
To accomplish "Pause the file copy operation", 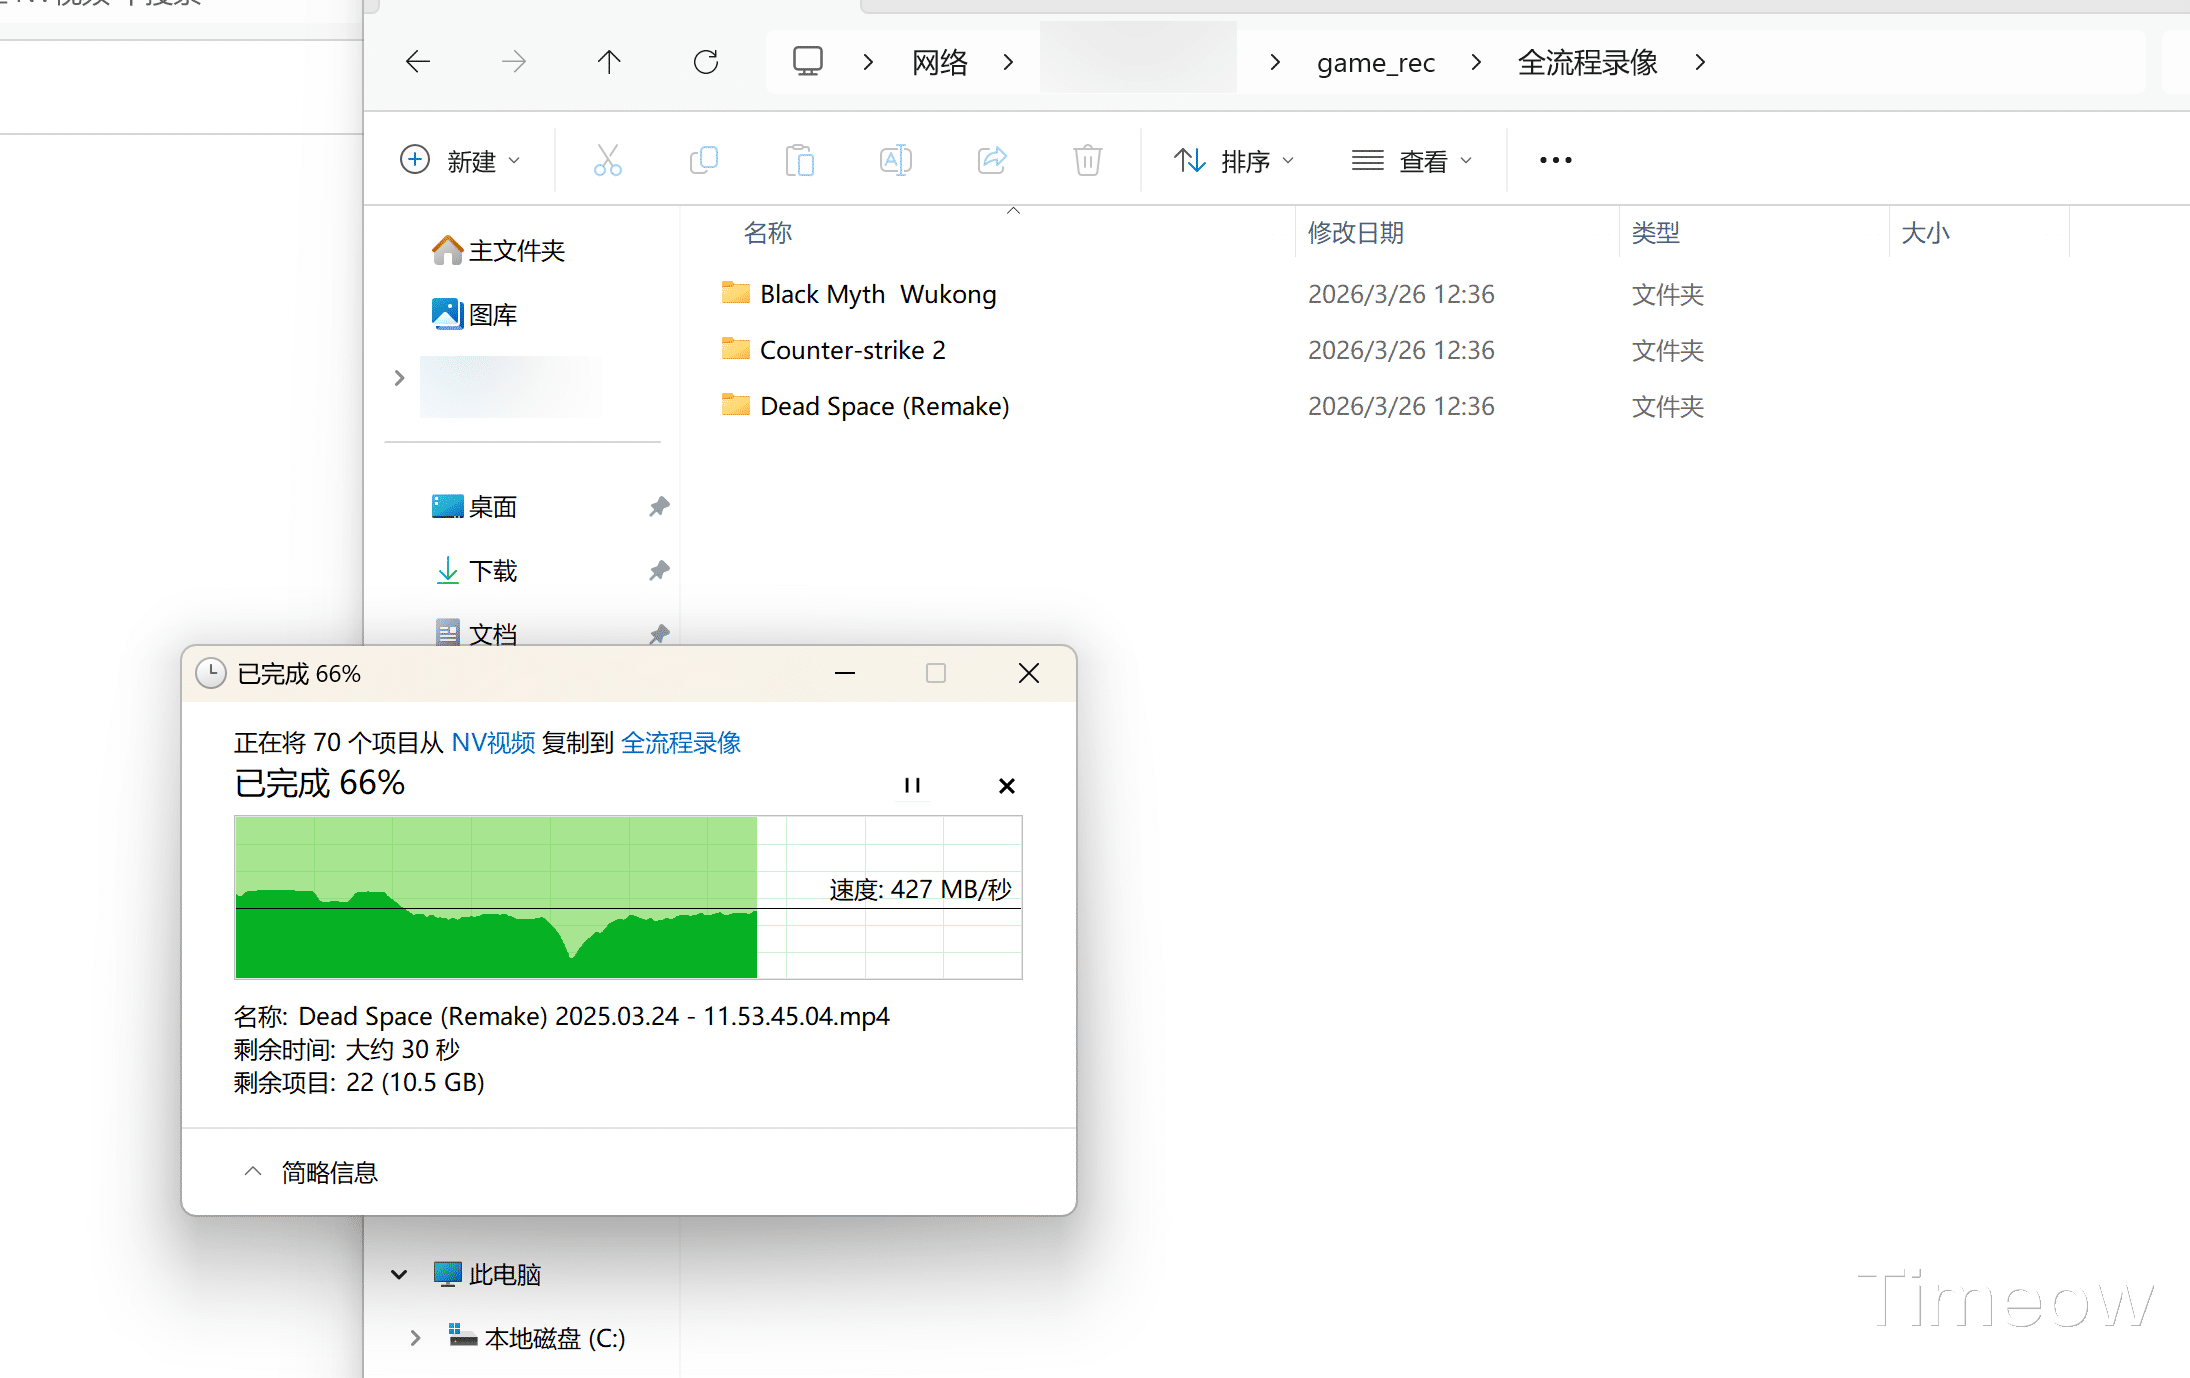I will tap(912, 786).
